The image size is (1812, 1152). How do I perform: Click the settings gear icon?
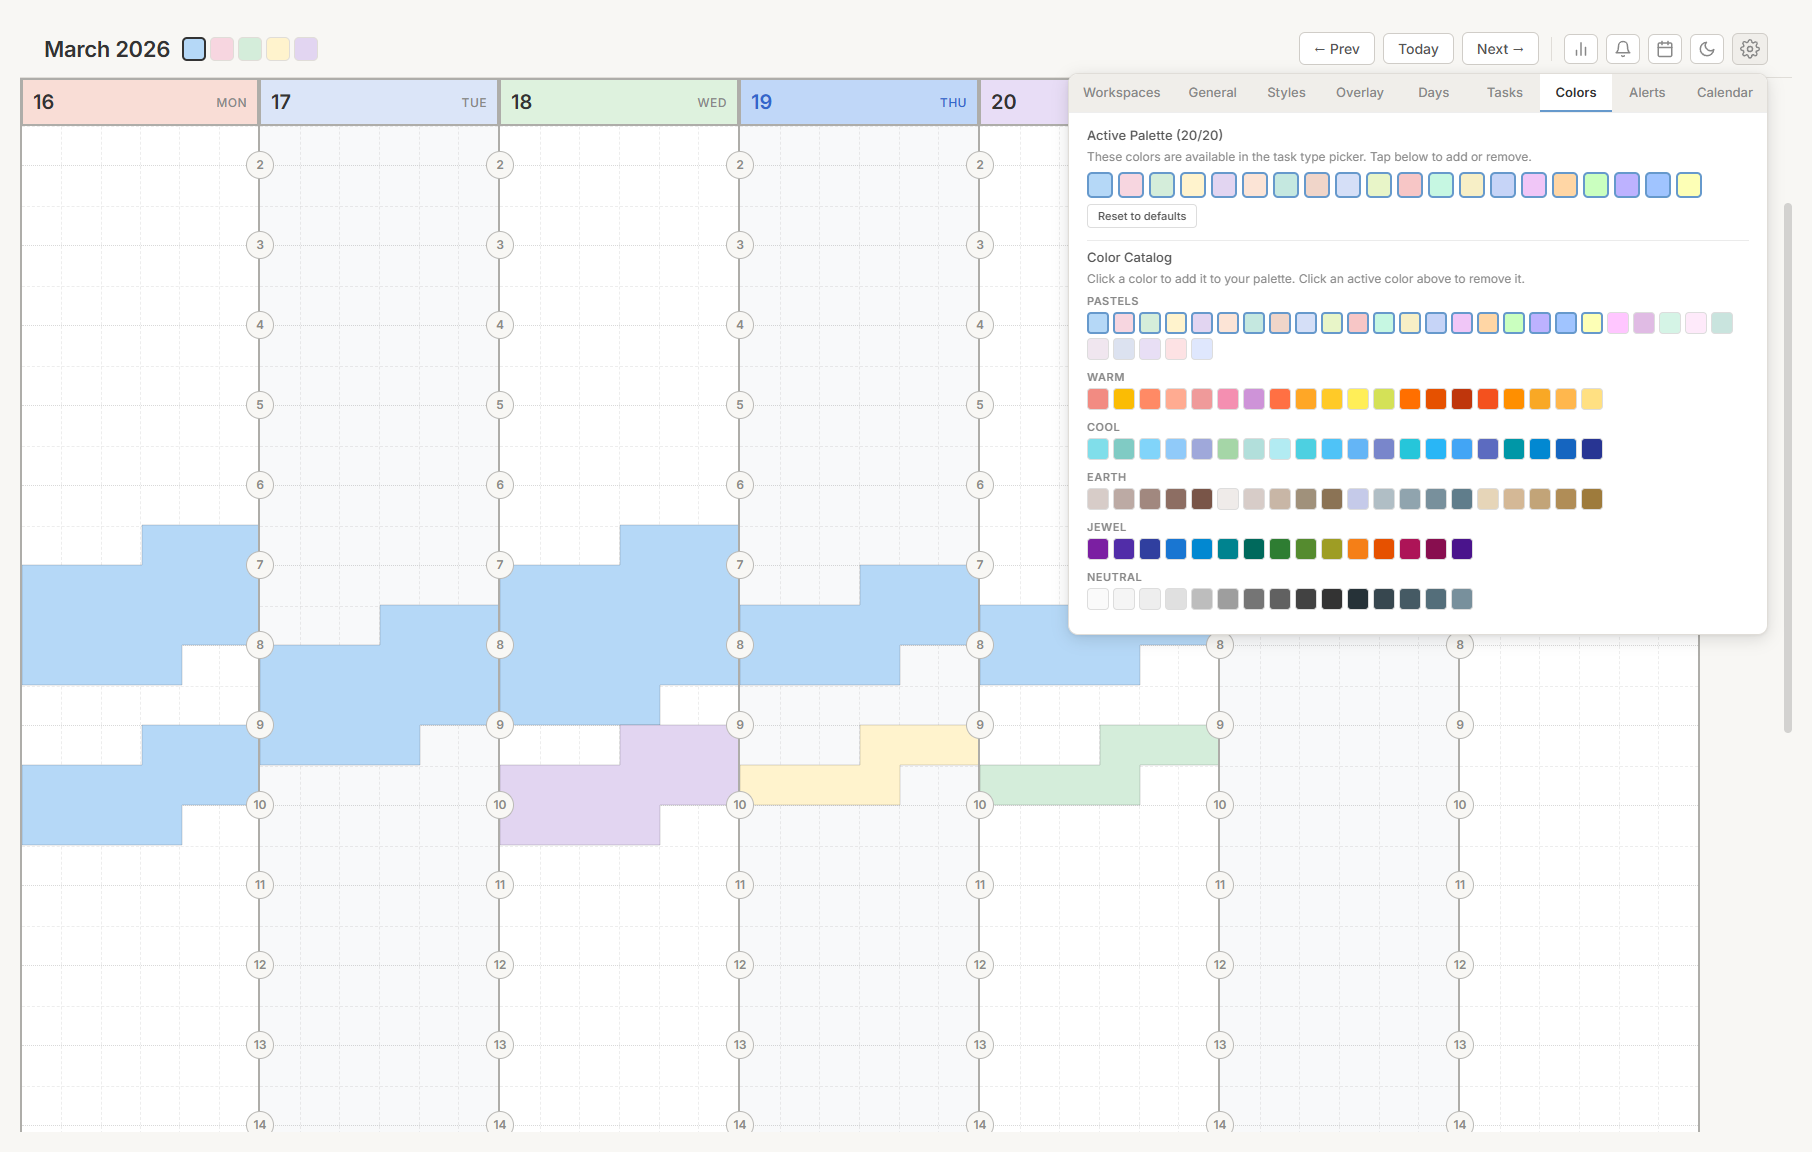(1749, 49)
